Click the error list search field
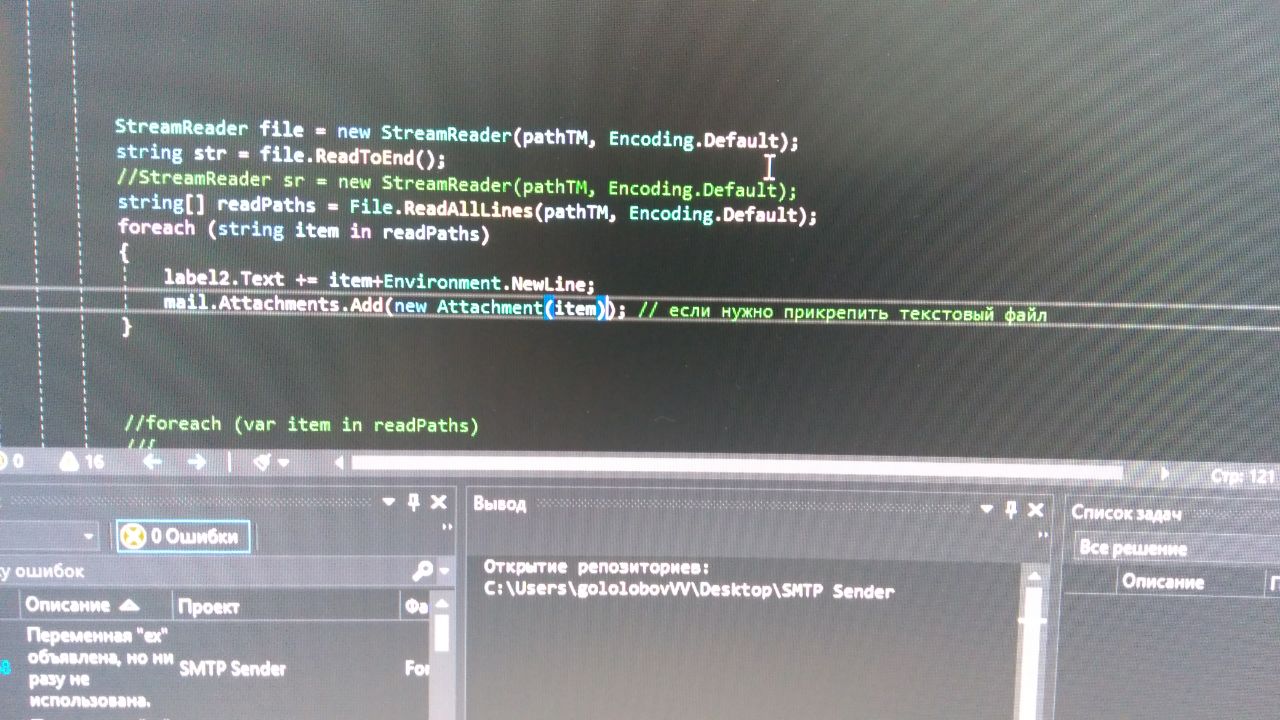Screen dimensions: 1280x720 click(205, 571)
